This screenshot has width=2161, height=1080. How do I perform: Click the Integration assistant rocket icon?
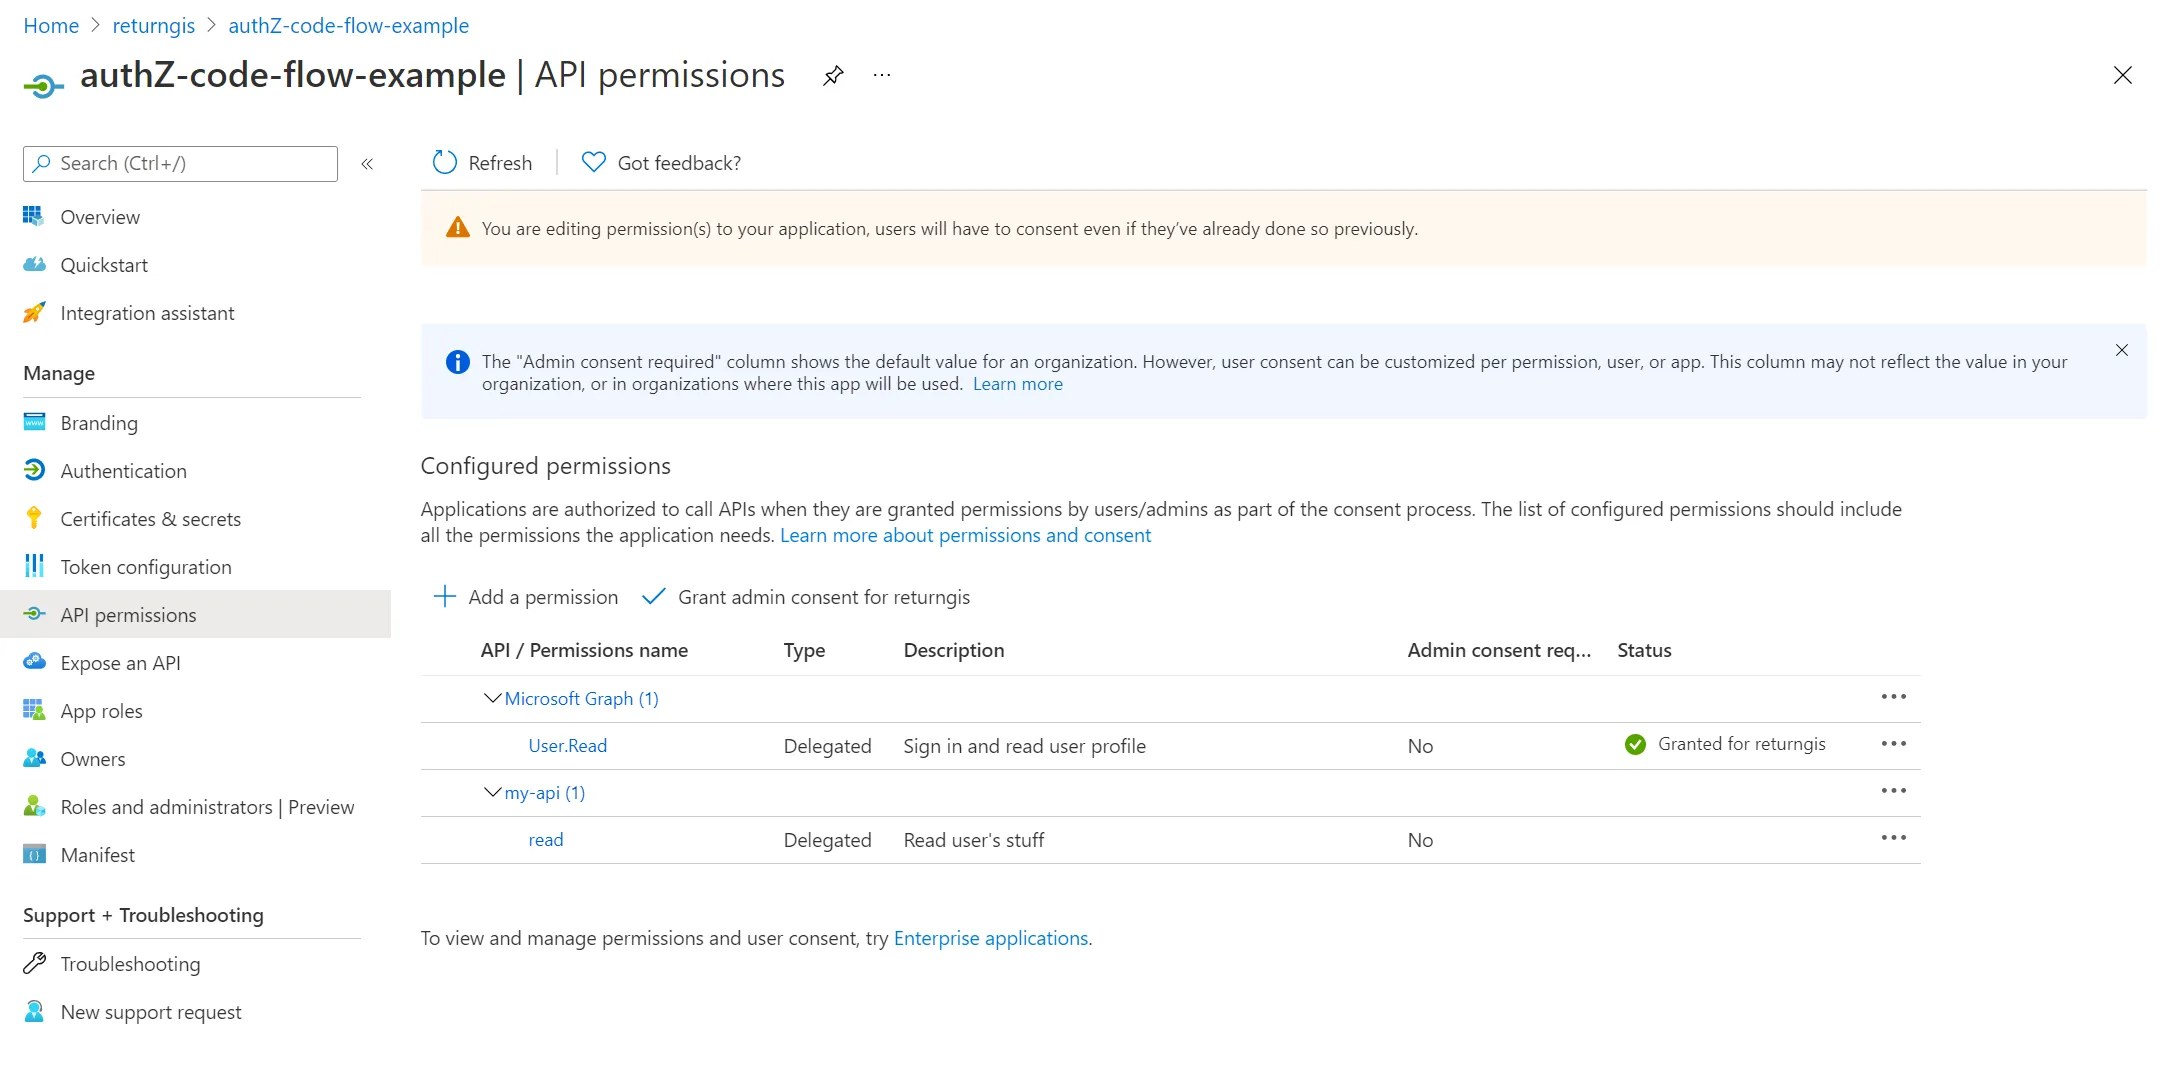(x=34, y=312)
